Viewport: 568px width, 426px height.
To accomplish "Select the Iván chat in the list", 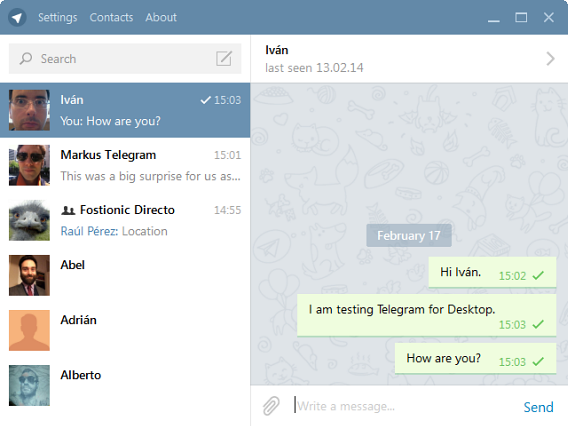I will point(125,110).
